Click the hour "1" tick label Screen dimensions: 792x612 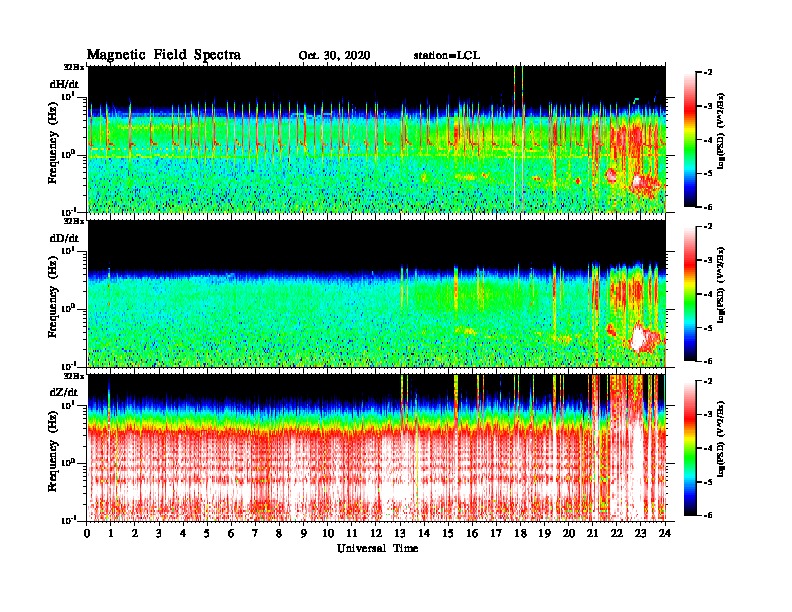tap(111, 533)
